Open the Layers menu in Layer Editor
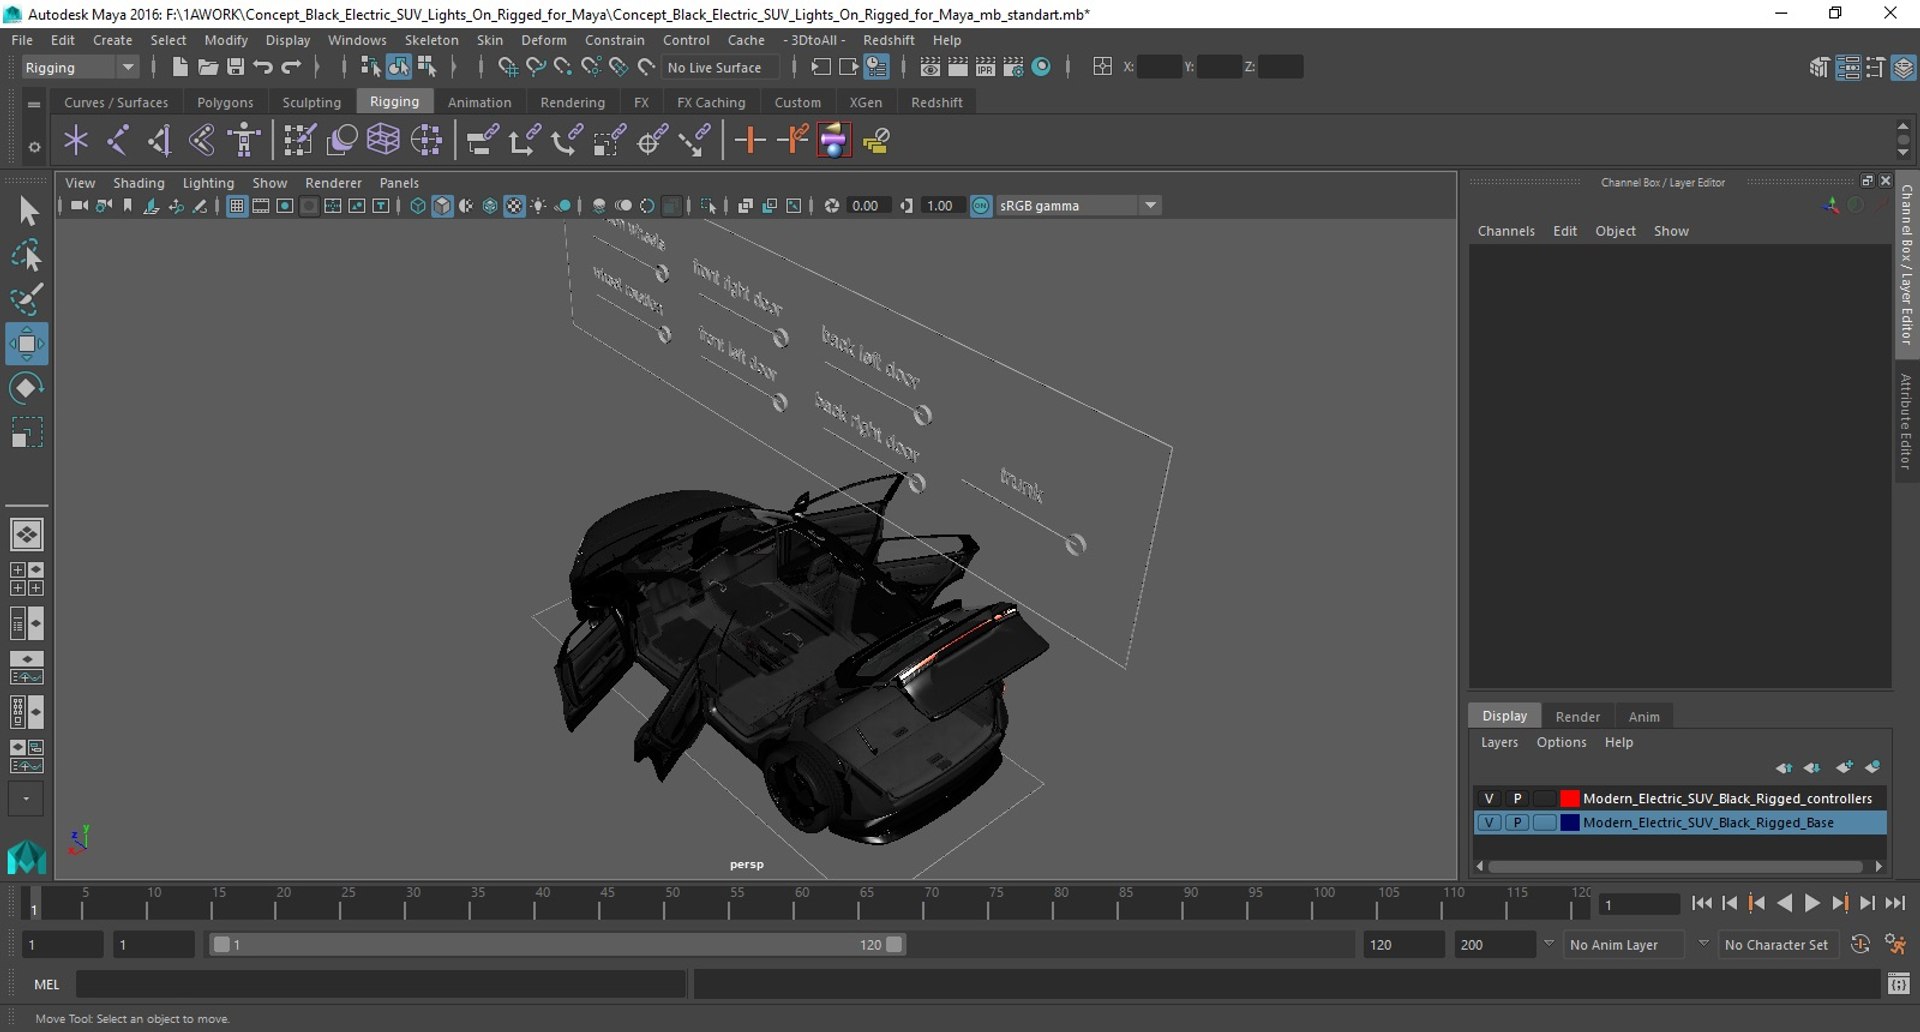 [x=1499, y=742]
